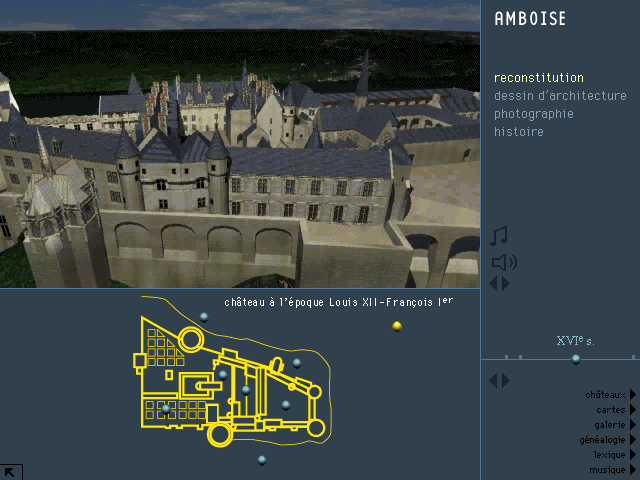The width and height of the screenshot is (640, 480).
Task: Click the back arrow icon in bottom-left corner
Action: point(9,472)
